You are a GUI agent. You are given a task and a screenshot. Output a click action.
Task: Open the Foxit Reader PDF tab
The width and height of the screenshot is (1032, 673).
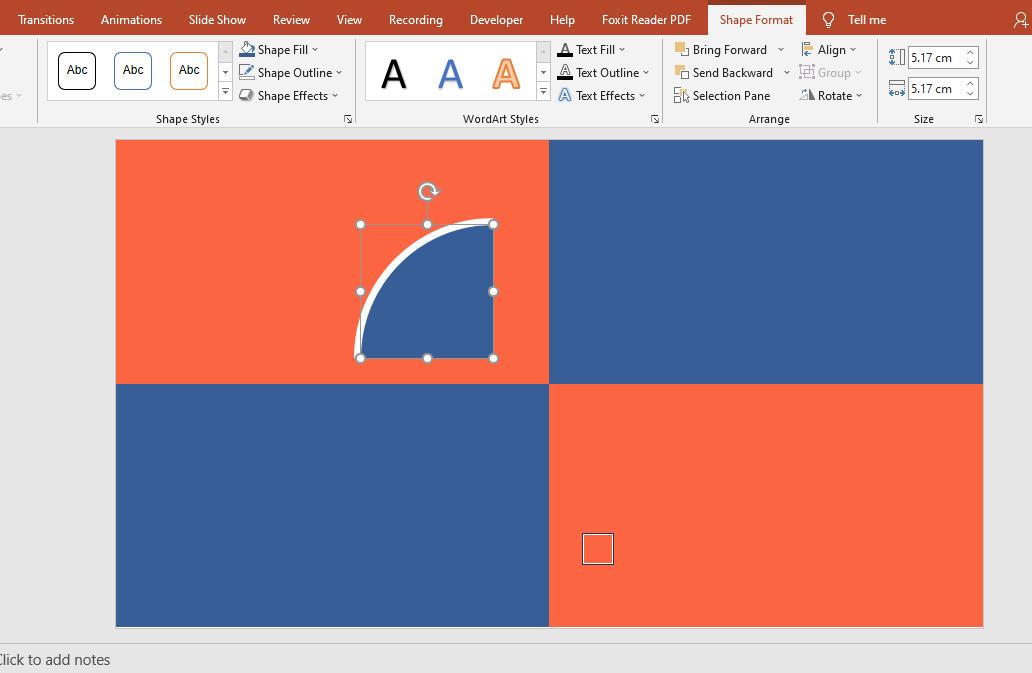click(x=646, y=19)
